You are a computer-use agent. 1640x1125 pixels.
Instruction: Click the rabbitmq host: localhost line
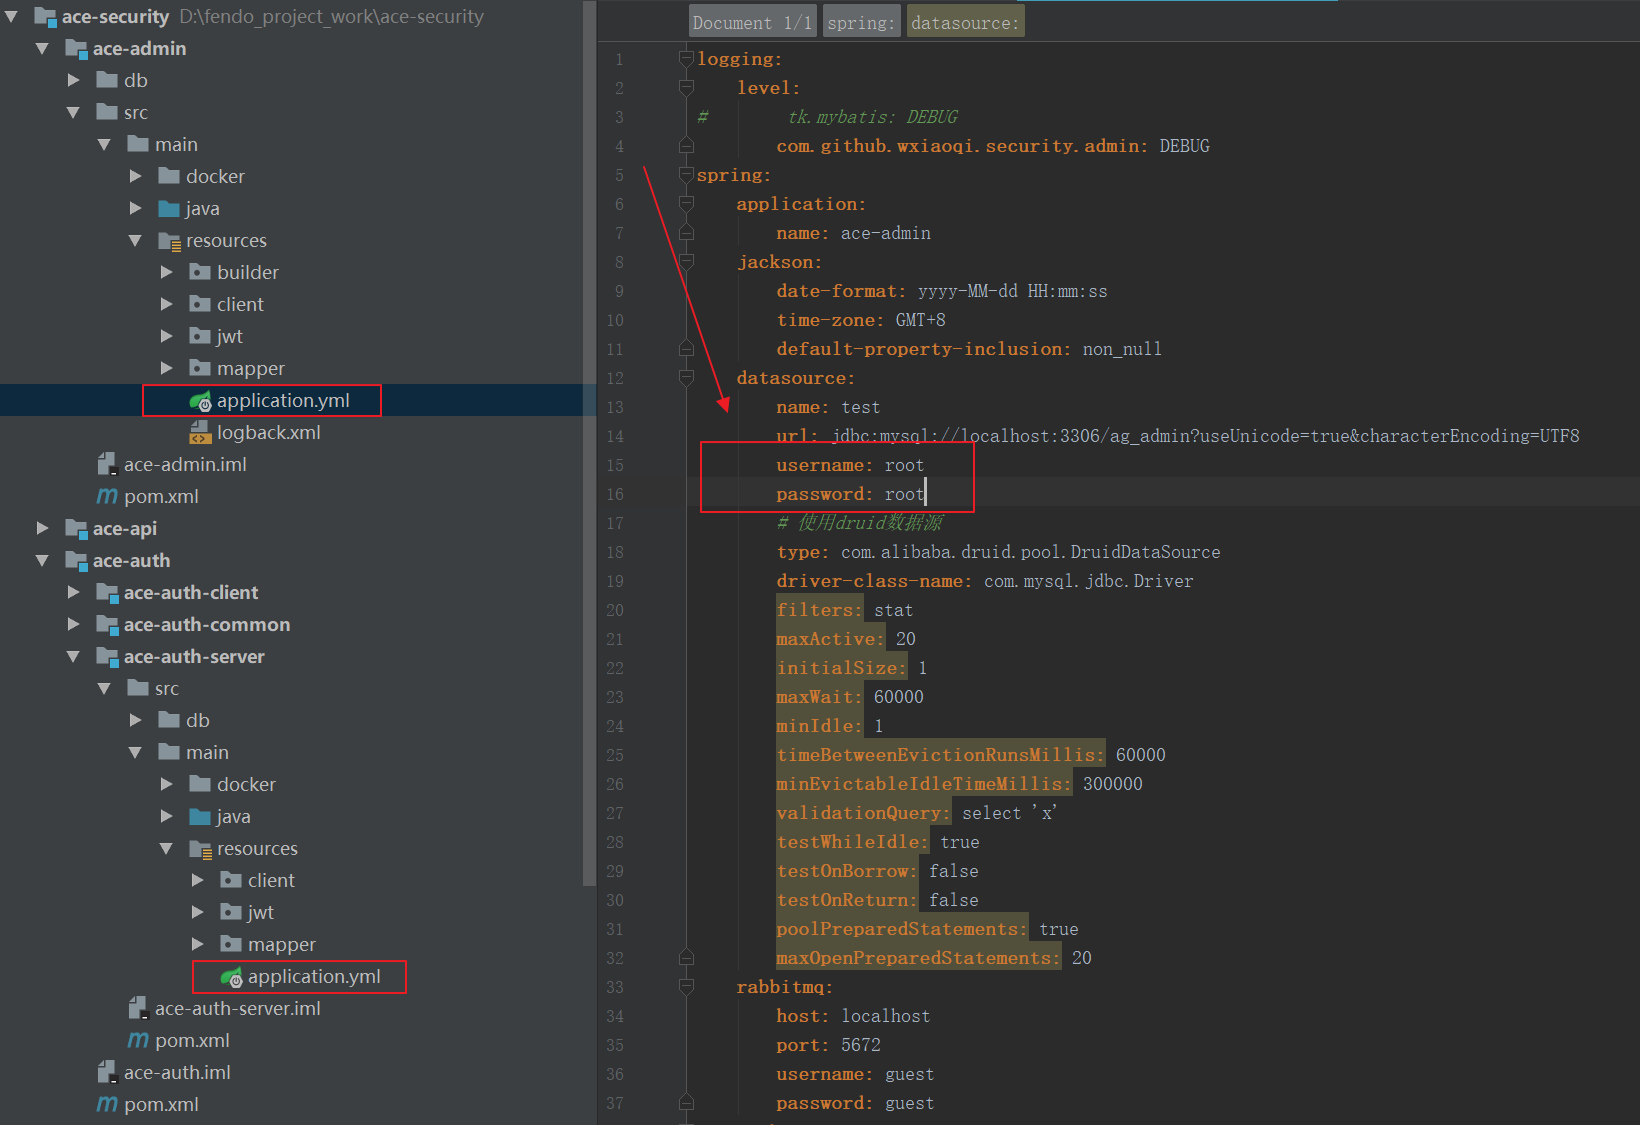click(x=853, y=1016)
